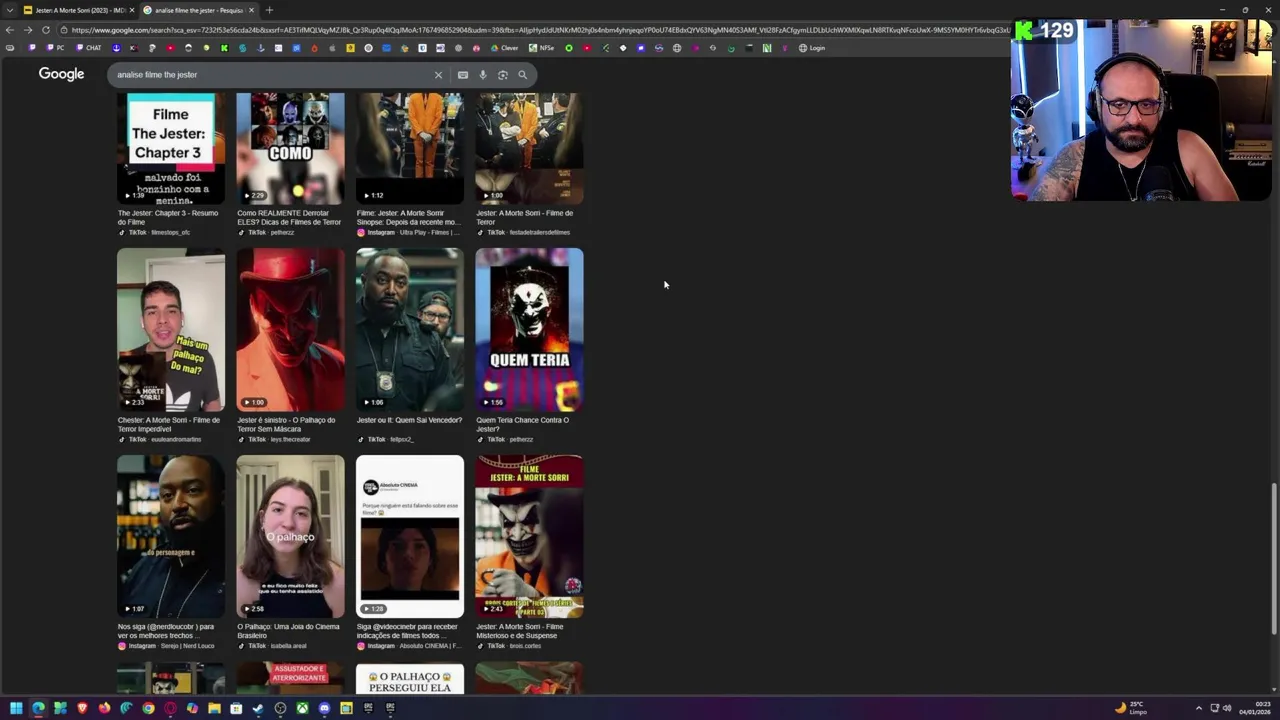
Task: Open Discord from the taskbar
Action: [x=324, y=709]
